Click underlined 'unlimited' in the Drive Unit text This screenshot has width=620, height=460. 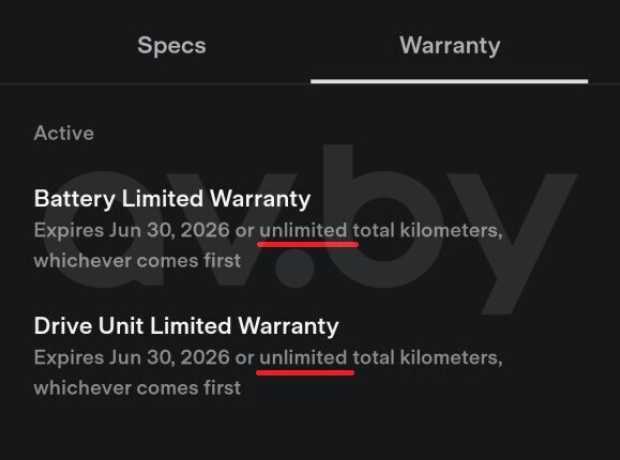(303, 358)
